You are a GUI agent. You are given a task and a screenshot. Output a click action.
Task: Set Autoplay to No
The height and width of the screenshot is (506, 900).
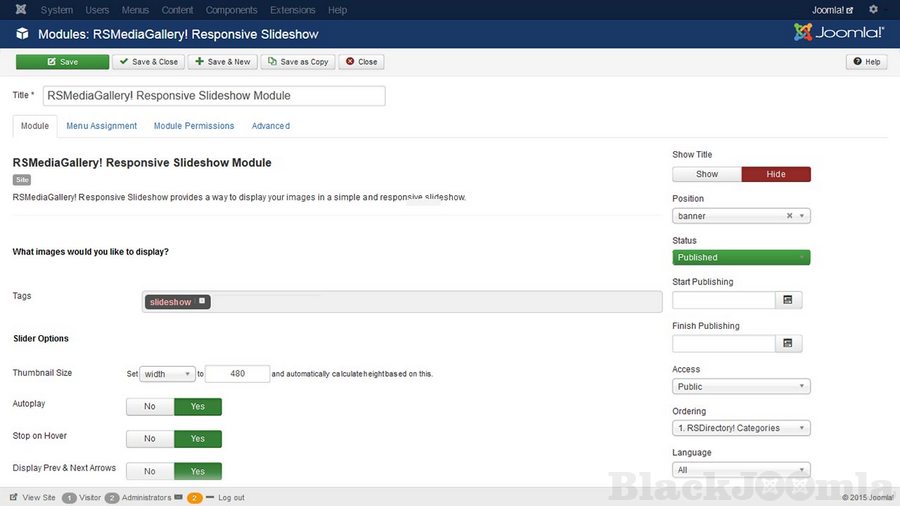click(x=150, y=407)
